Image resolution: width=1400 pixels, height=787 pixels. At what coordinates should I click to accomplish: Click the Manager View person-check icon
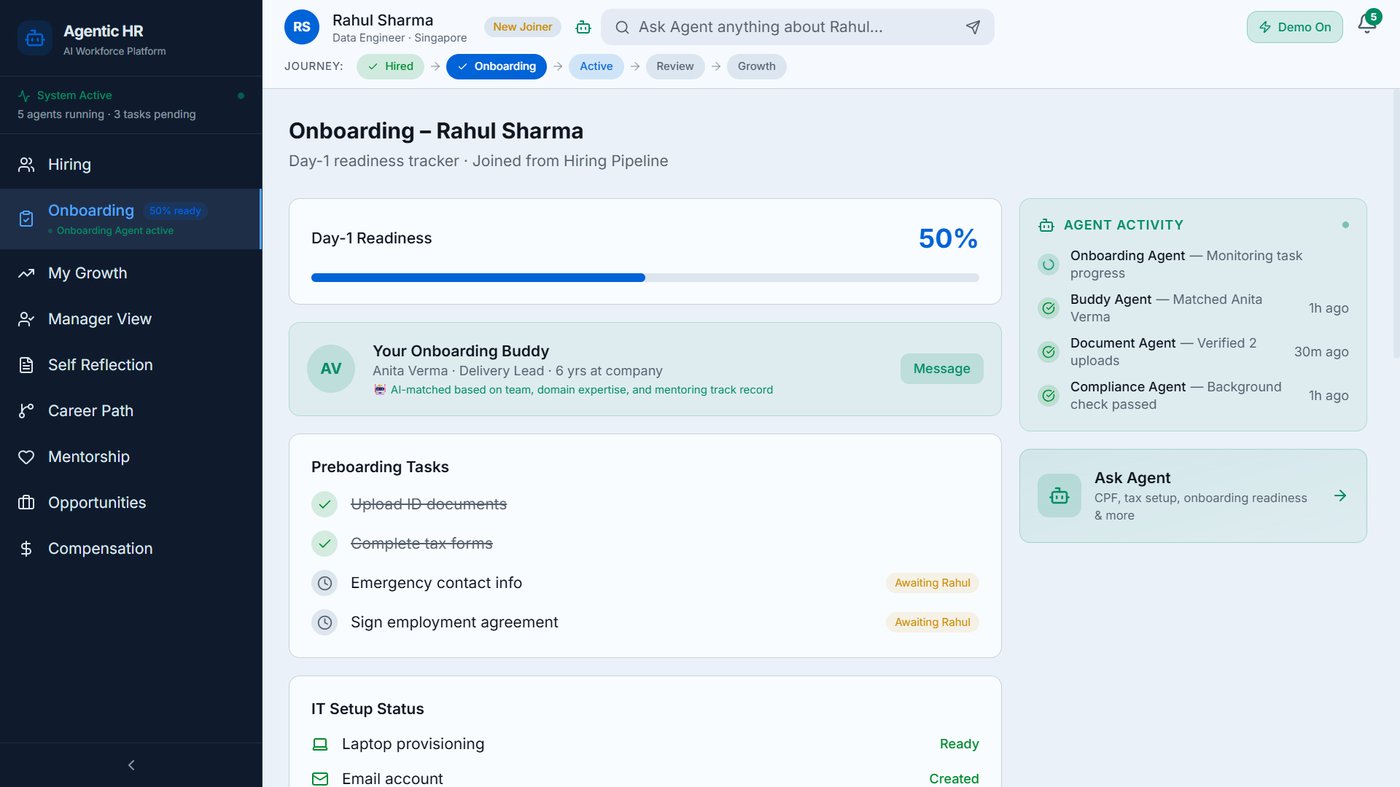pyautogui.click(x=27, y=319)
